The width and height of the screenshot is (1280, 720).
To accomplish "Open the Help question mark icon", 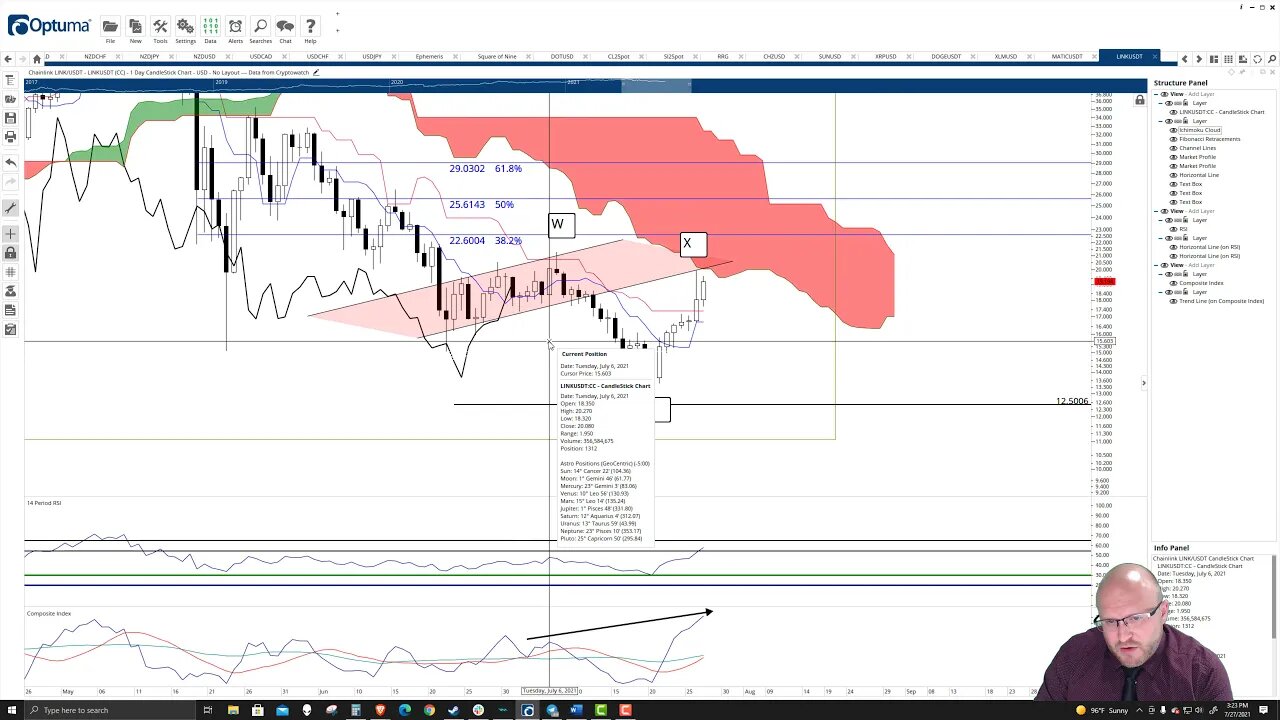I will 310,26.
